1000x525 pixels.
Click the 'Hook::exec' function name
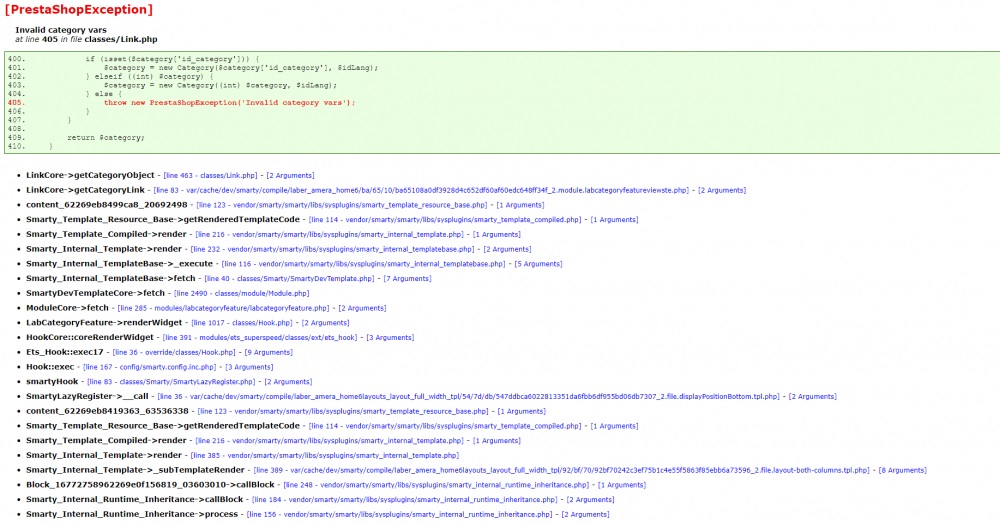pos(50,367)
